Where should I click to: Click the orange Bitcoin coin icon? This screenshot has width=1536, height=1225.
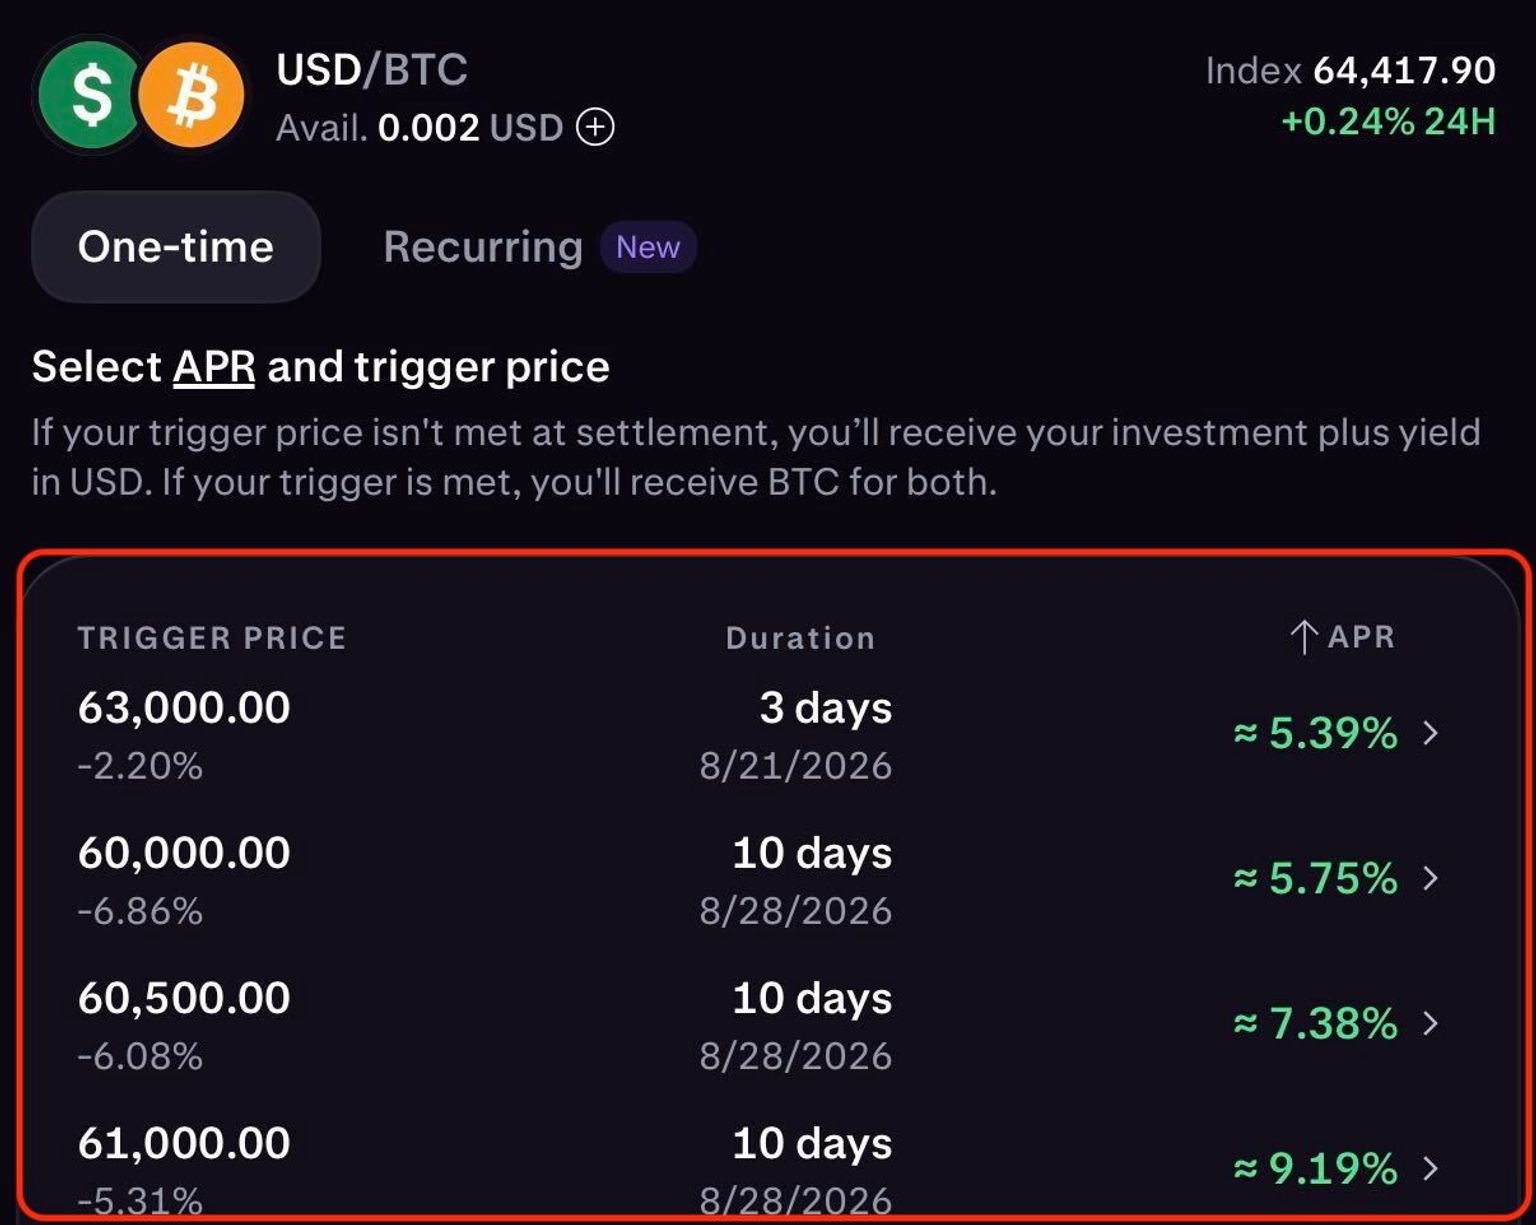pos(191,95)
